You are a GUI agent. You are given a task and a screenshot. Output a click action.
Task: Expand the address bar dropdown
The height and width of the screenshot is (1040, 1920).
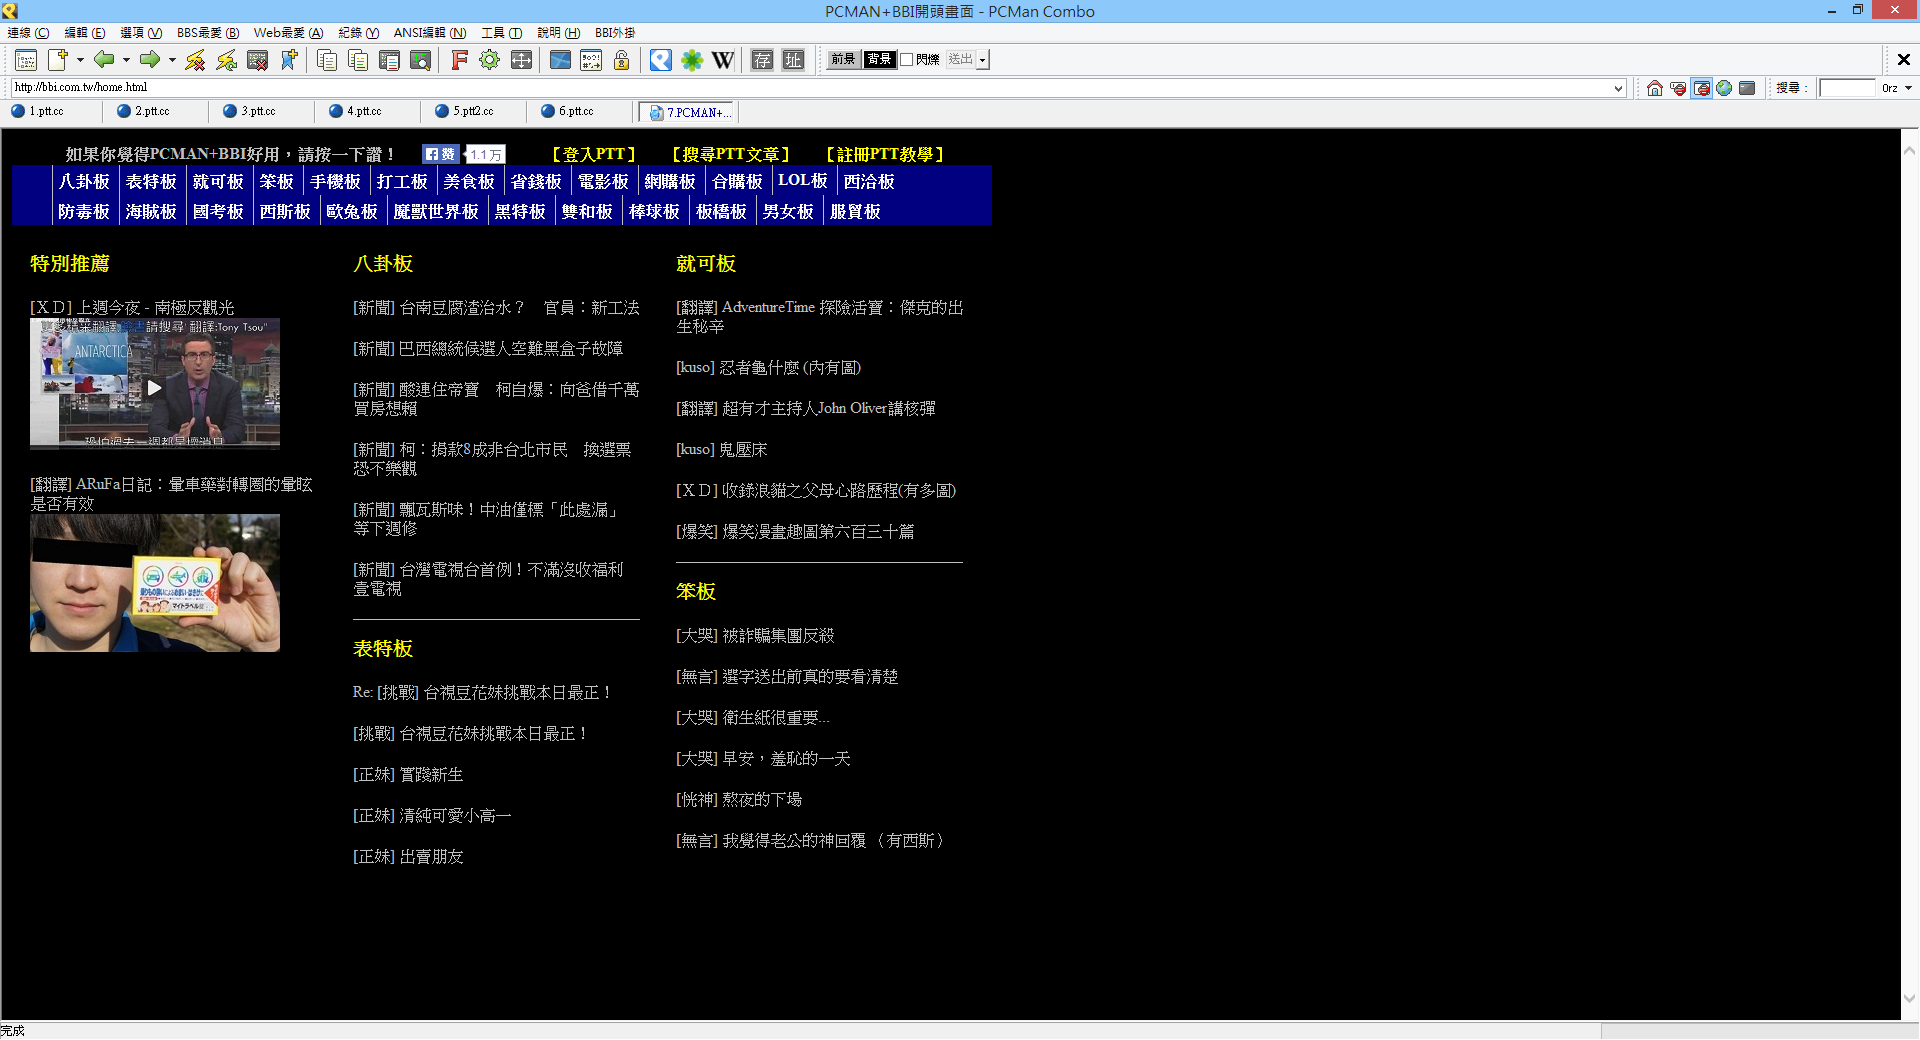(1618, 88)
